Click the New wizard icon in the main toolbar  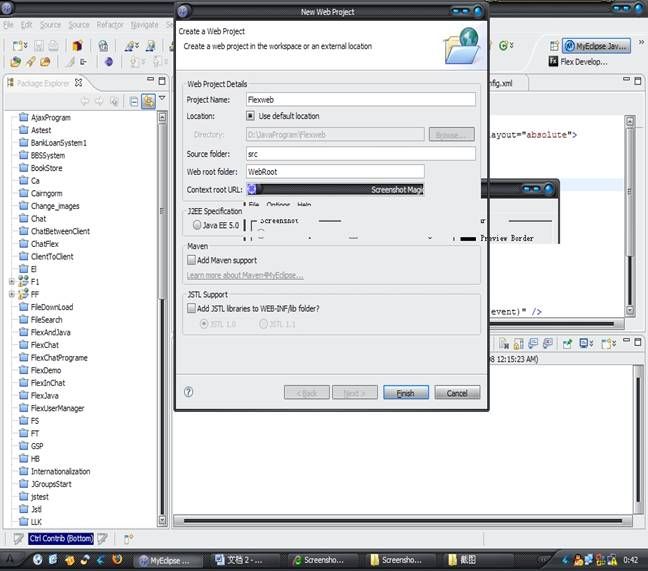tap(17, 45)
